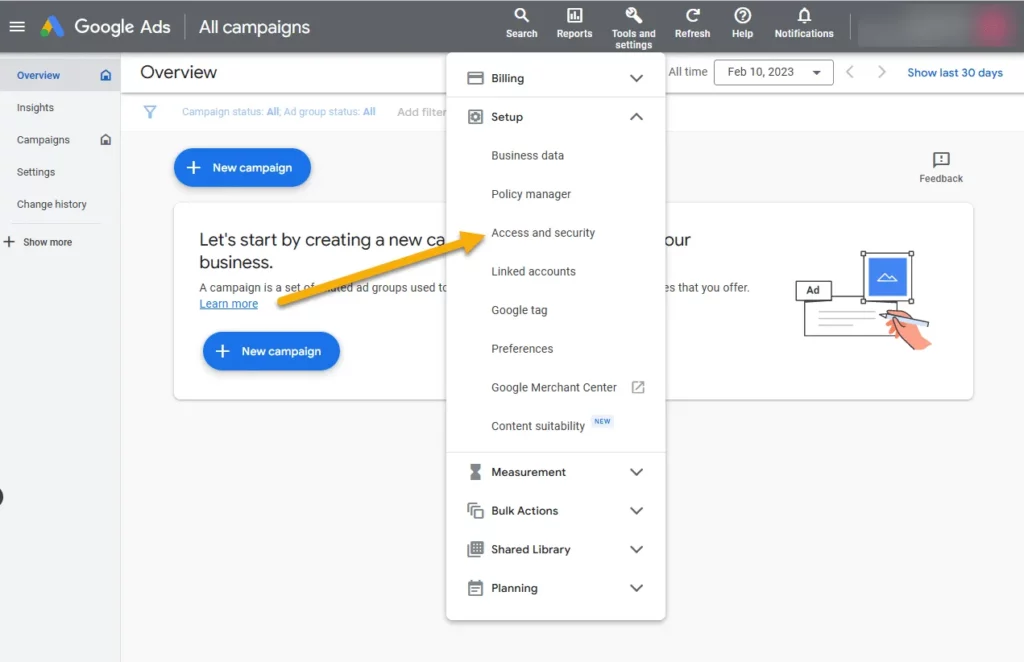Viewport: 1024px width, 662px height.
Task: Open the Feb 10, 2023 date dropdown
Action: coord(773,72)
